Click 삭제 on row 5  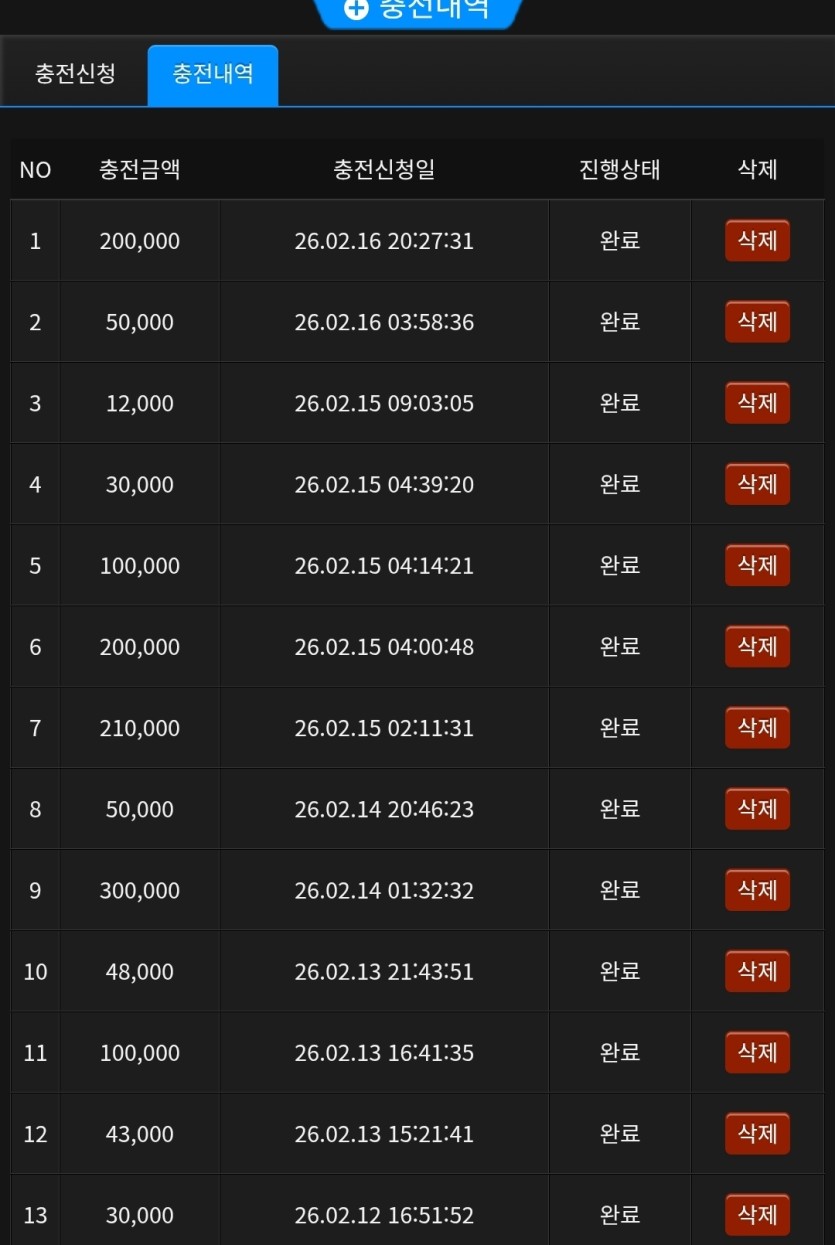[757, 565]
